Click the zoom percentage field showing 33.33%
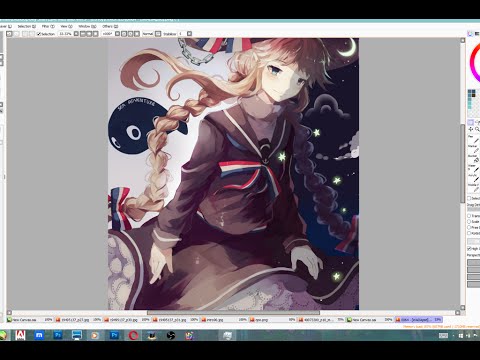 pyautogui.click(x=65, y=34)
